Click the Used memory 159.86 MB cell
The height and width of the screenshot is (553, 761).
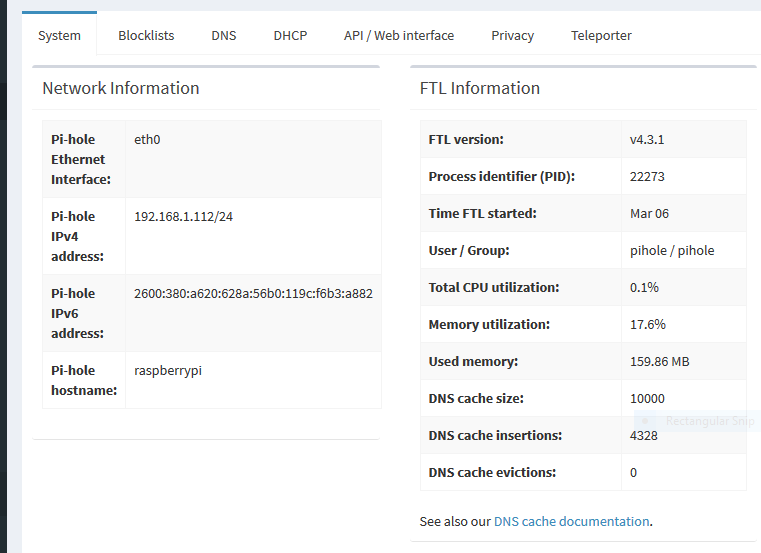point(684,361)
